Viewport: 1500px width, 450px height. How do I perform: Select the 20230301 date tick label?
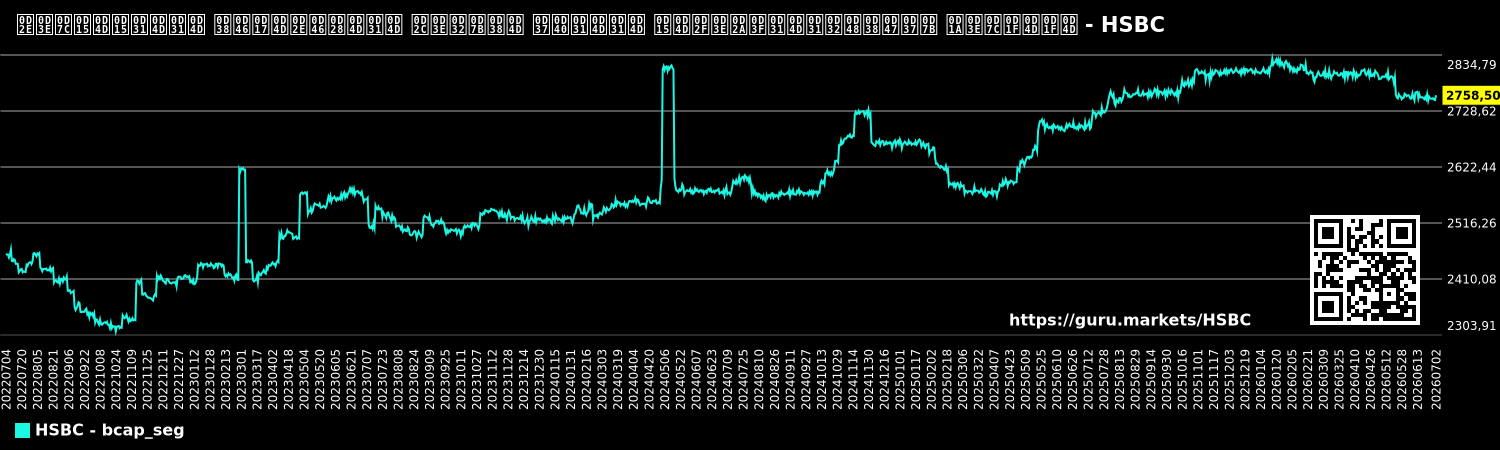[242, 378]
